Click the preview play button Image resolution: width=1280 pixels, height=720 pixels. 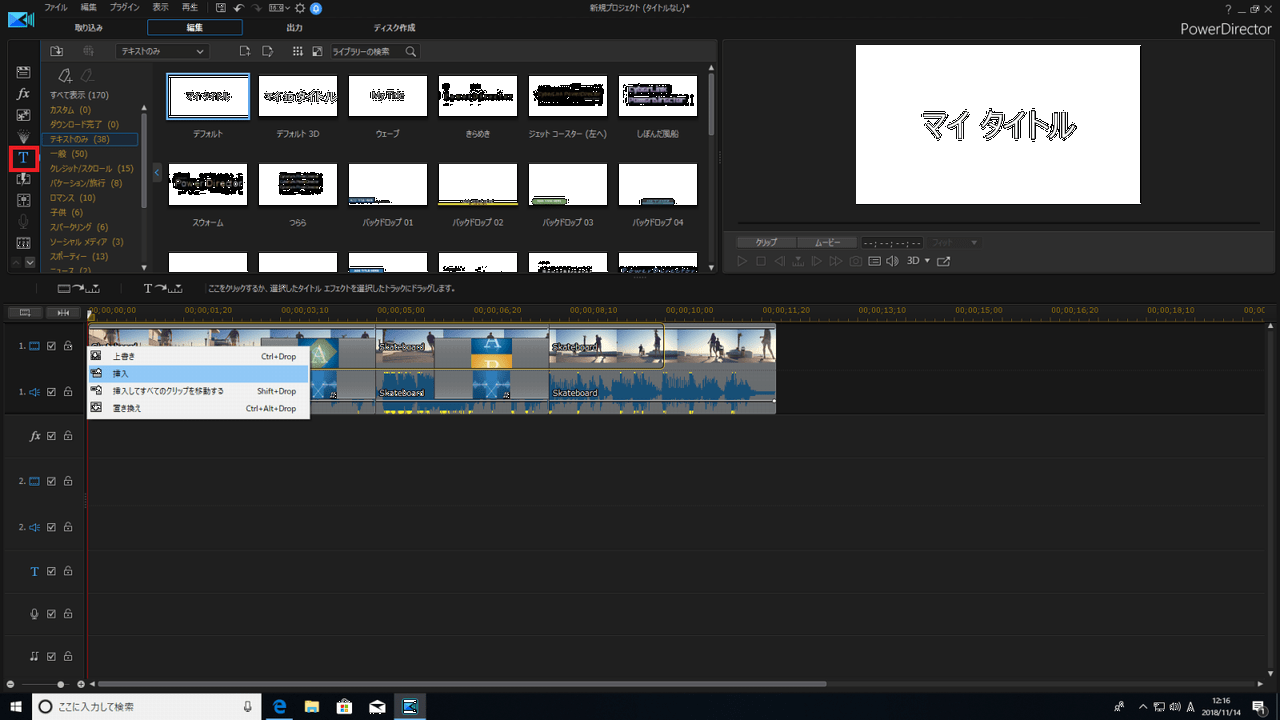[x=742, y=261]
